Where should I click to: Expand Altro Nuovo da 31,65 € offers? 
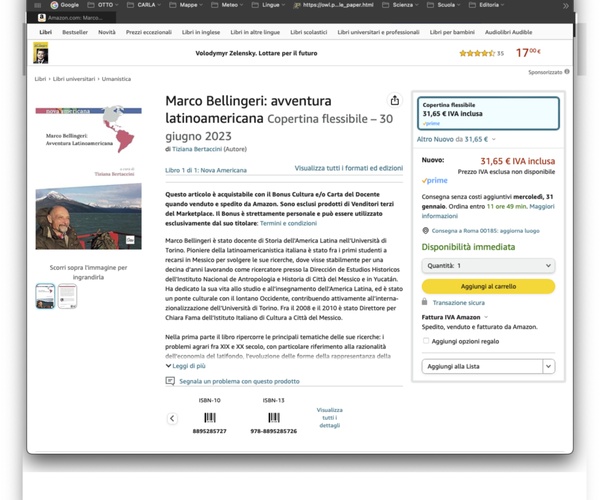point(456,139)
